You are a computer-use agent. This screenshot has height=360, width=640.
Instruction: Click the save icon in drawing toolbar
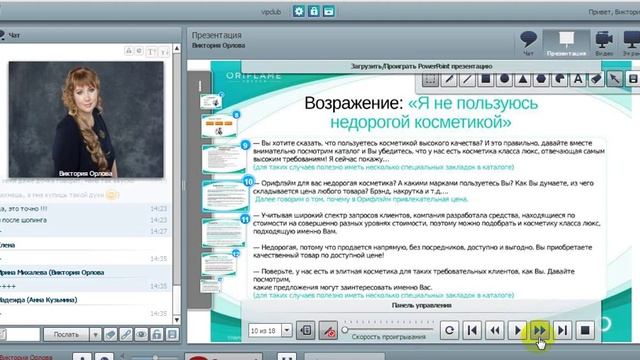[x=633, y=79]
